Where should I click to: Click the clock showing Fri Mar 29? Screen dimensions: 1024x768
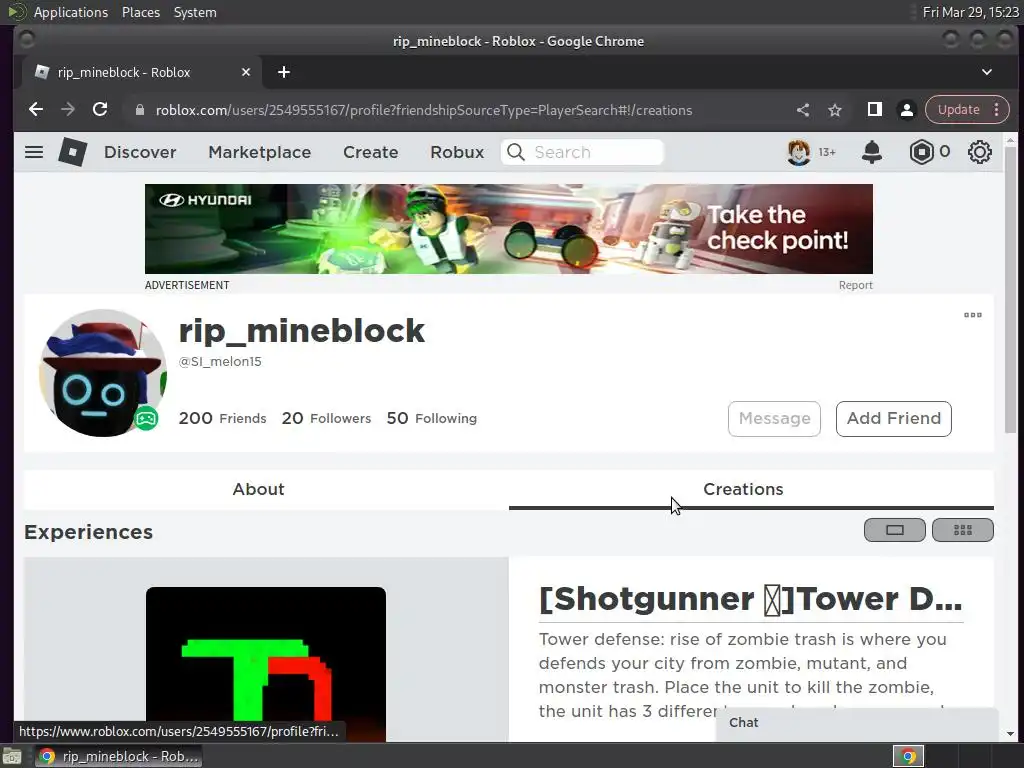970,12
